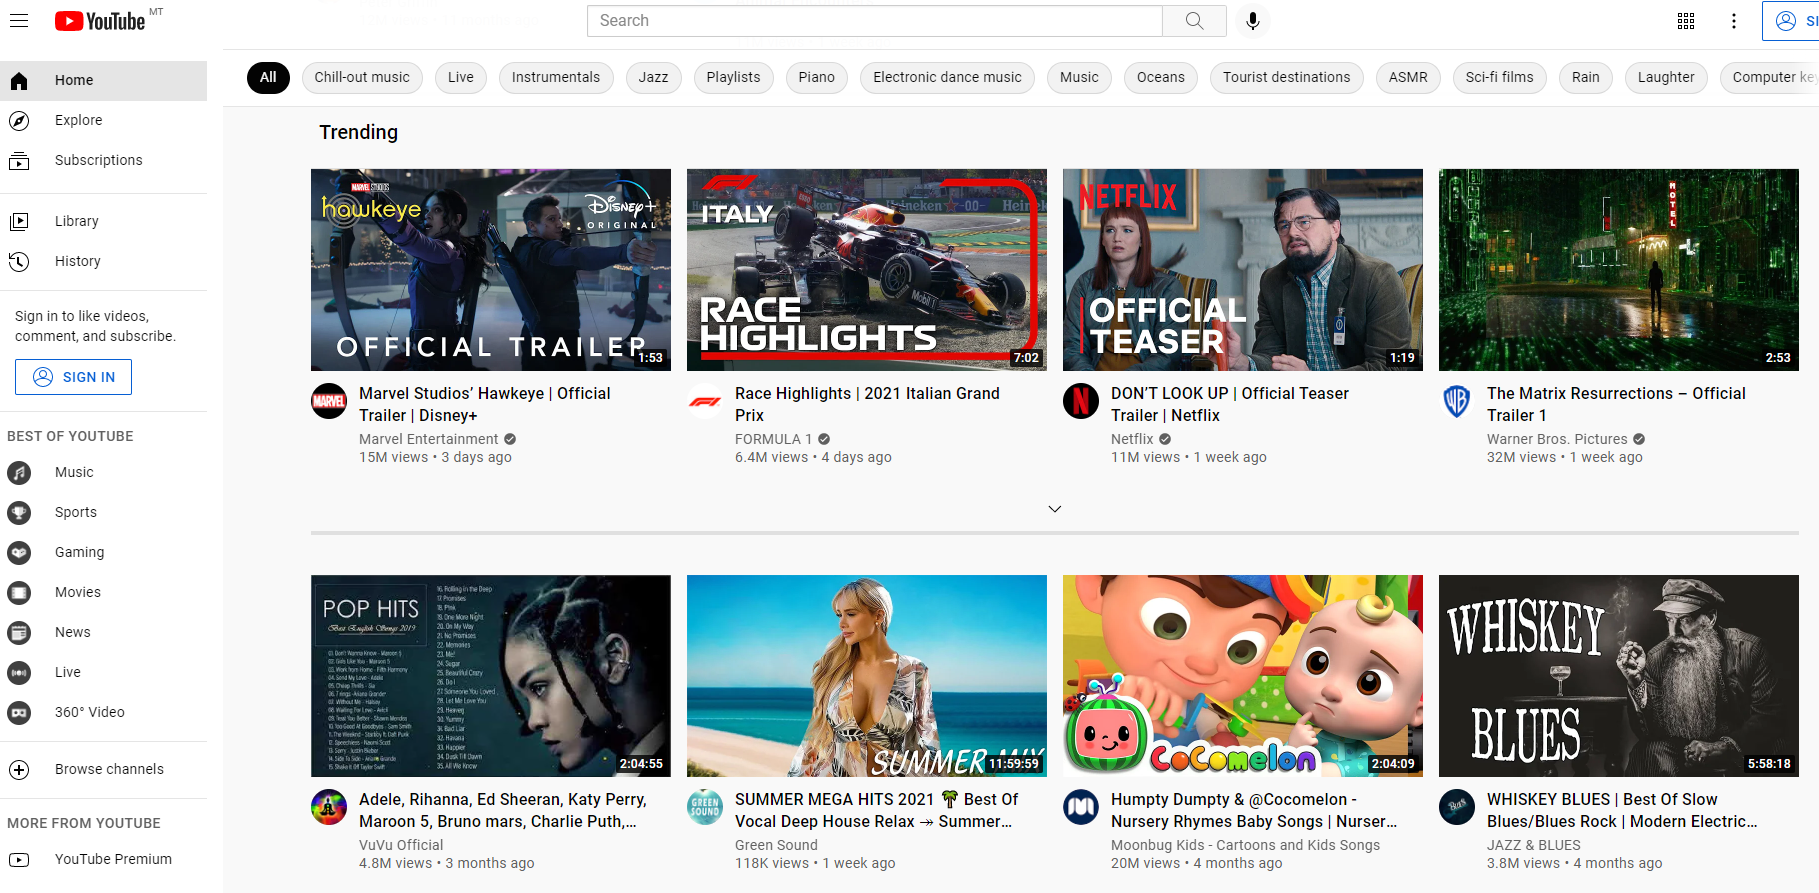Click the Moonbug Kids channel name
Viewport: 1819px width, 893px height.
pos(1245,845)
